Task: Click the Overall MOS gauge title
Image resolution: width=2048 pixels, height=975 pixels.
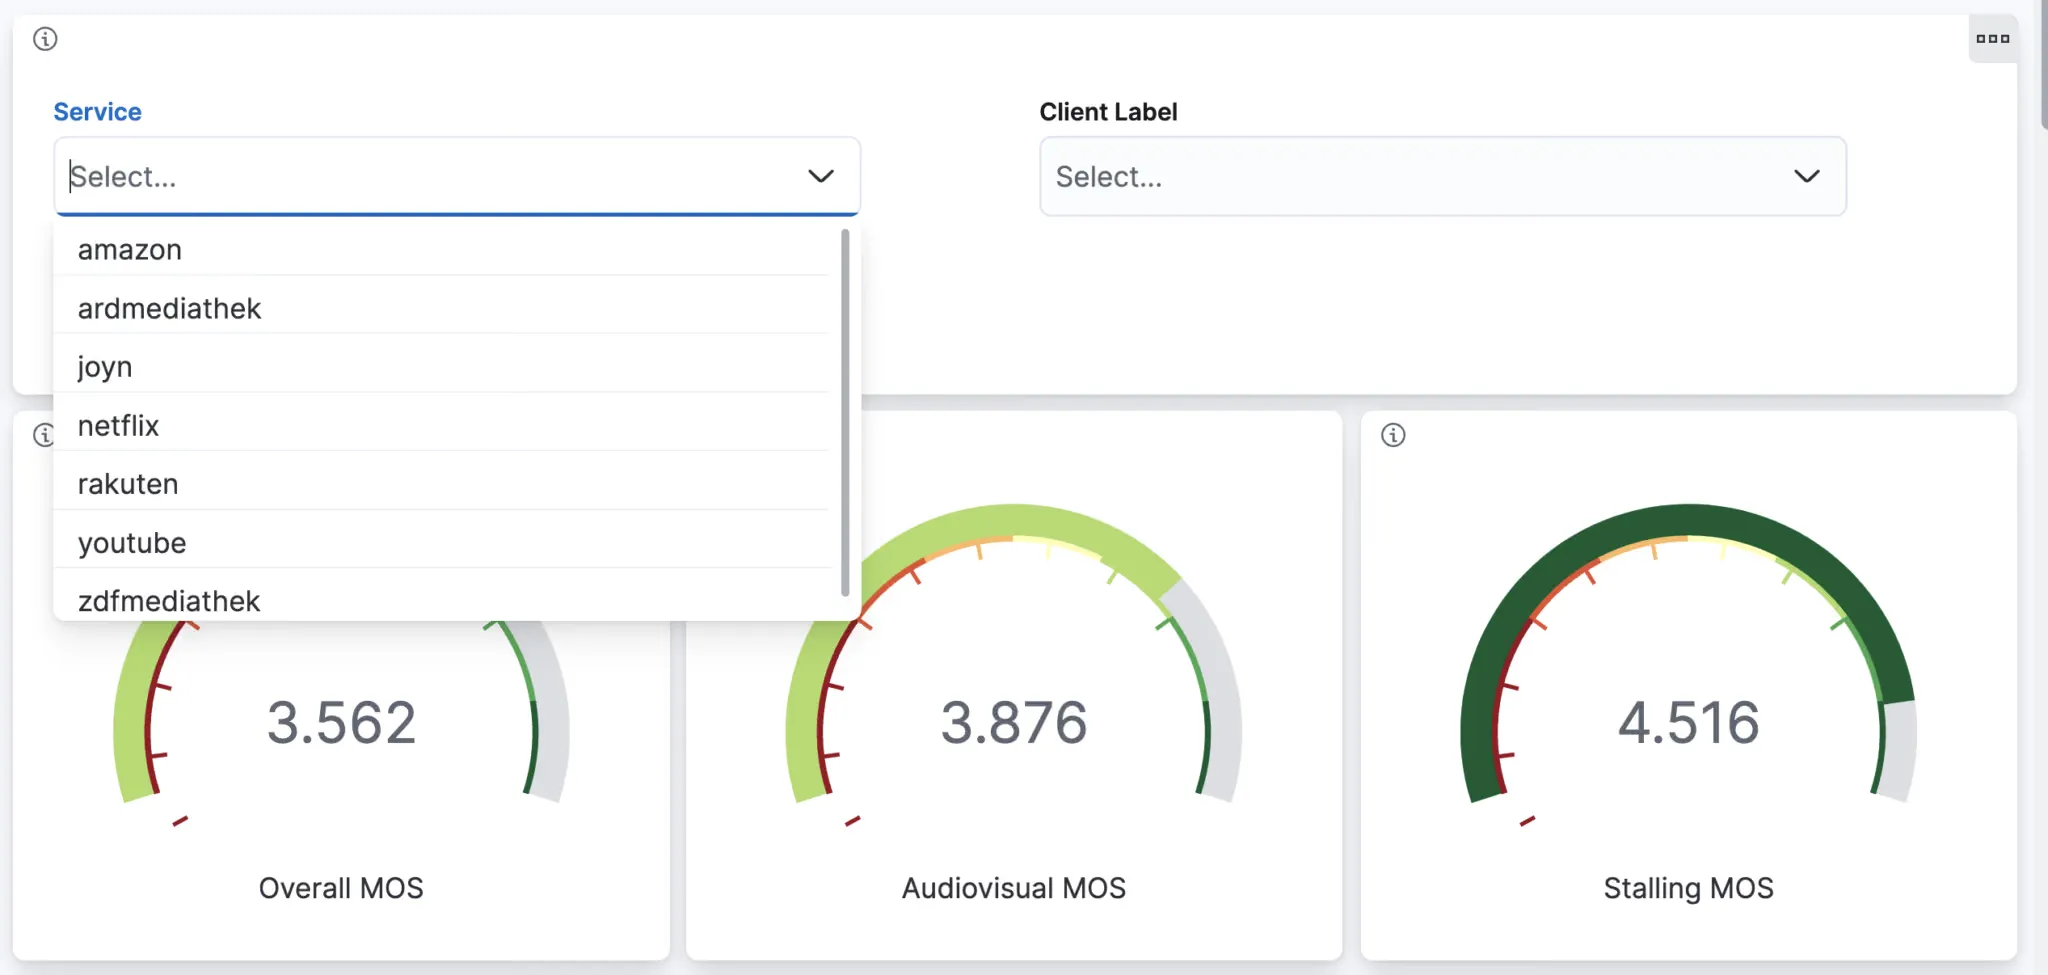Action: [341, 888]
